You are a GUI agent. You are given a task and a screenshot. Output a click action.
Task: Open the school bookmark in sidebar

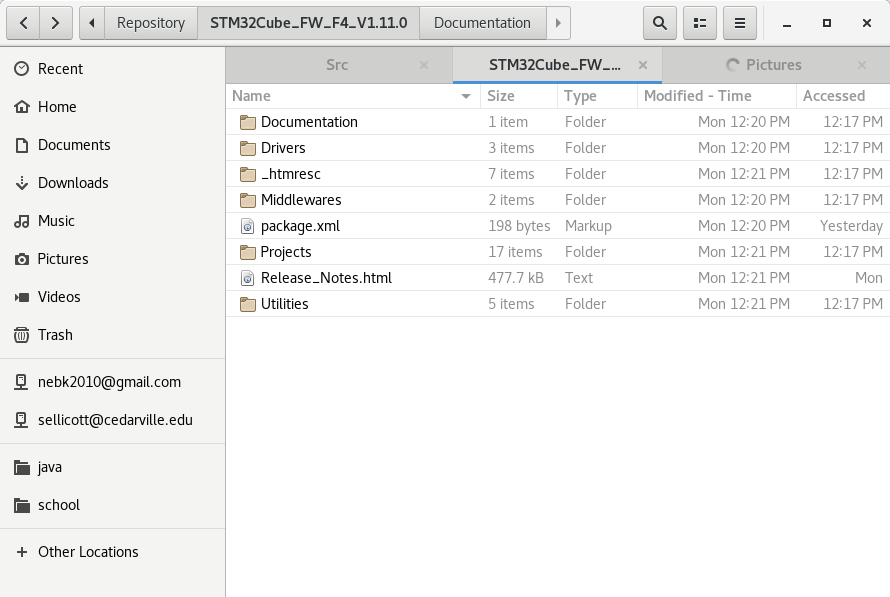[x=112, y=506]
